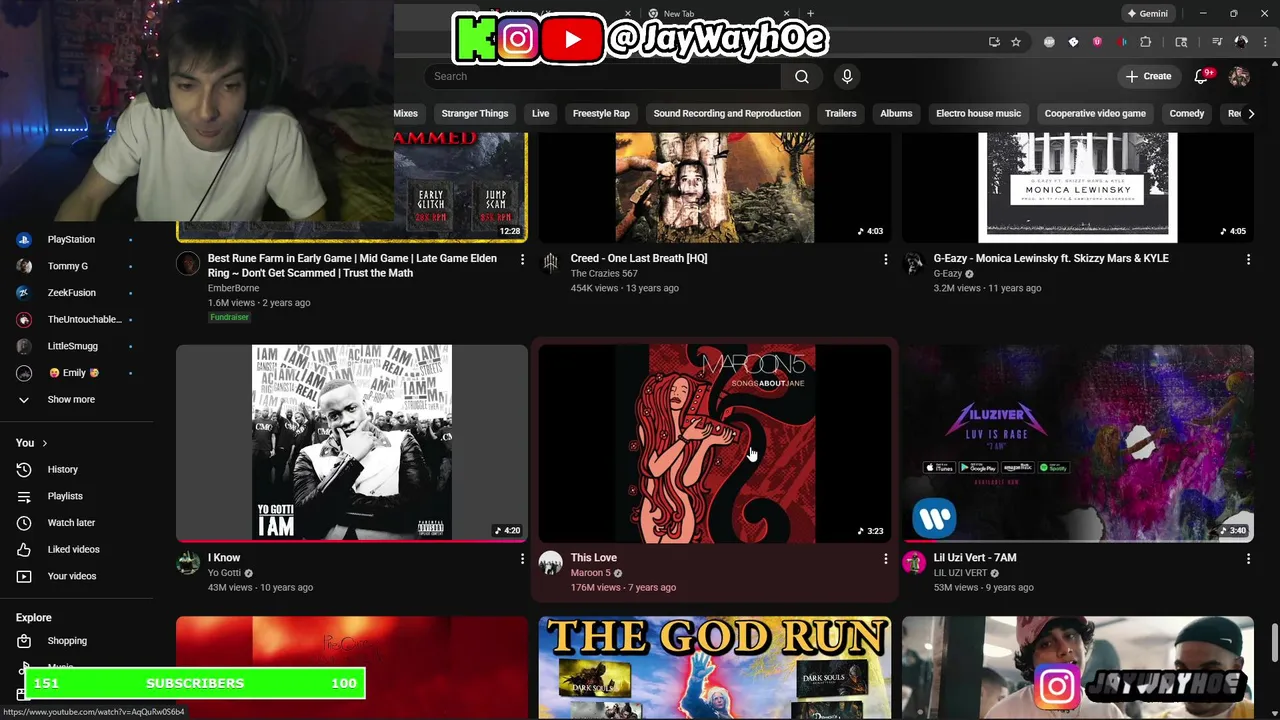Select the Cooperative video game chip
Viewport: 1280px width, 720px height.
pyautogui.click(x=1095, y=114)
